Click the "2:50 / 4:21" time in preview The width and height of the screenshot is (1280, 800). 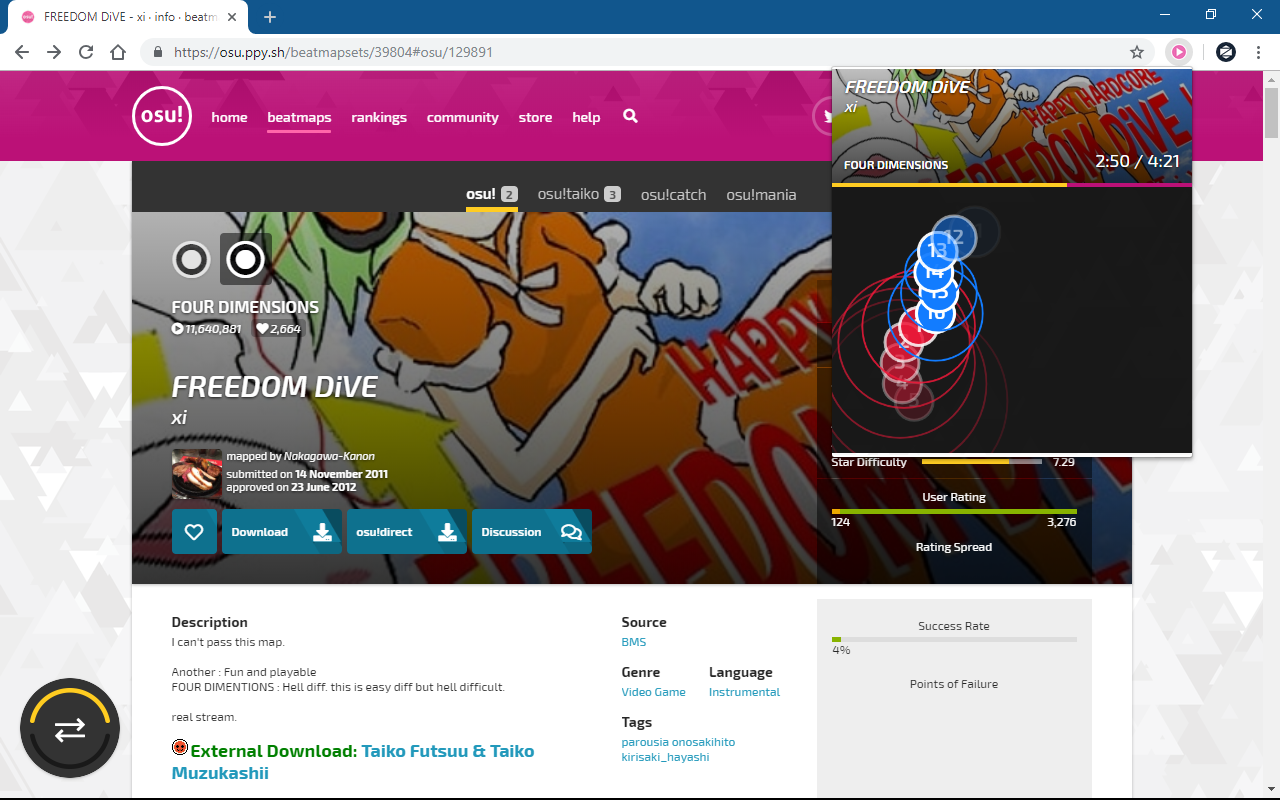pos(1137,161)
